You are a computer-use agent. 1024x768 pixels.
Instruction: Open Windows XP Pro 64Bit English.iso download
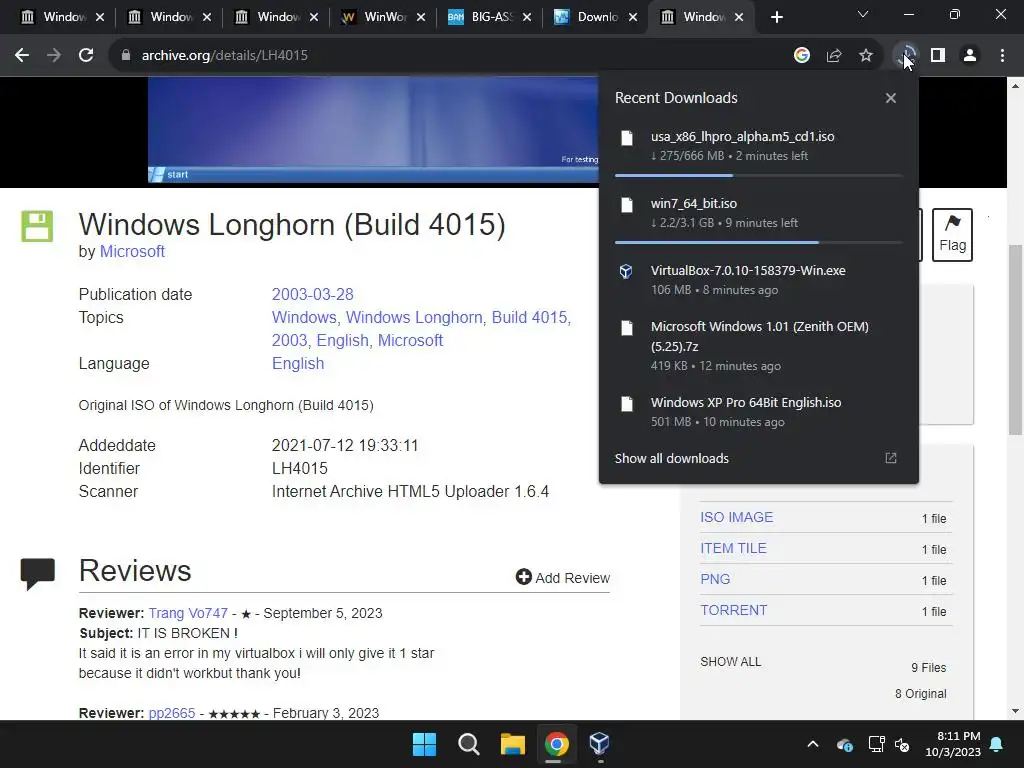758,411
